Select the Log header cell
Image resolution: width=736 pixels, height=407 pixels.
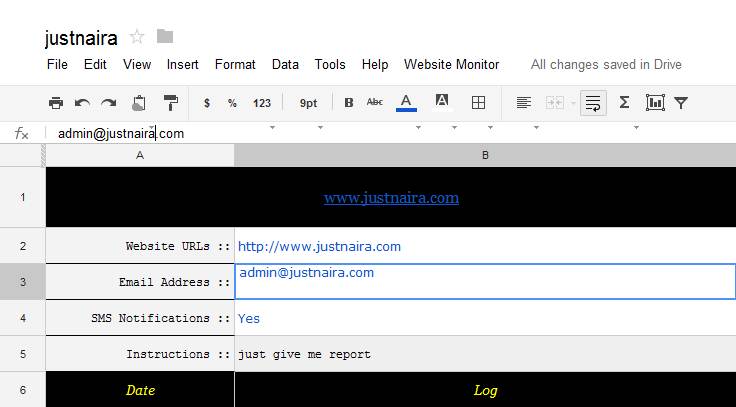point(485,390)
